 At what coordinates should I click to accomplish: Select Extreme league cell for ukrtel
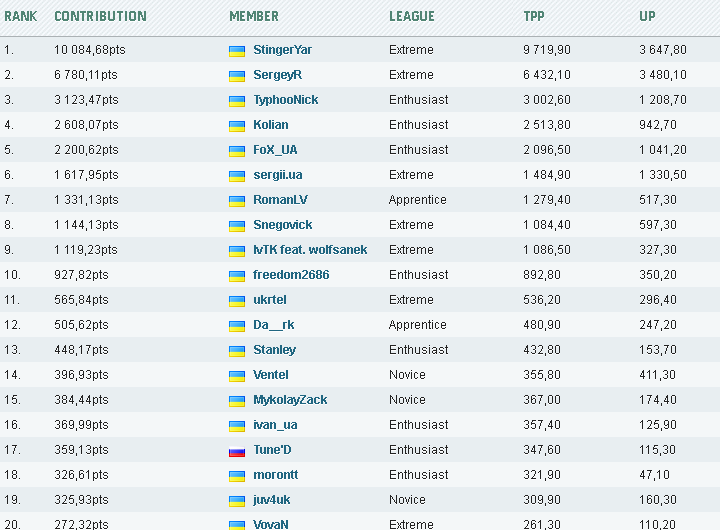pyautogui.click(x=411, y=299)
